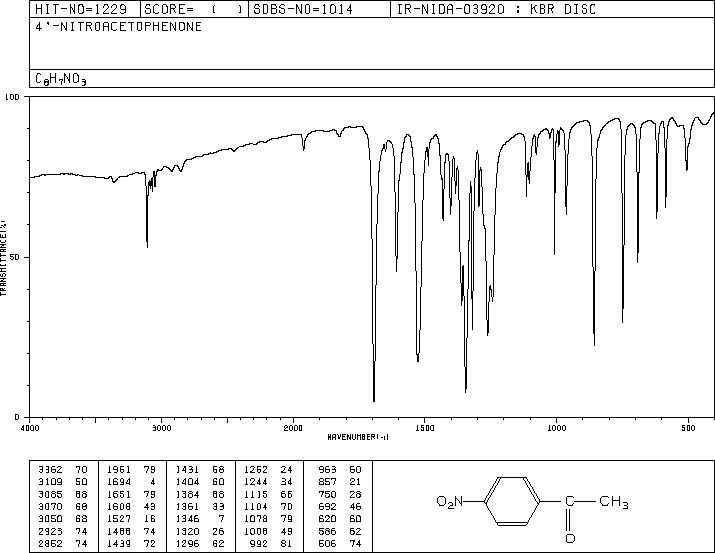Viewport: 715px width, 553px height.
Task: Click the 3000 wavenumber axis label
Action: coord(161,428)
